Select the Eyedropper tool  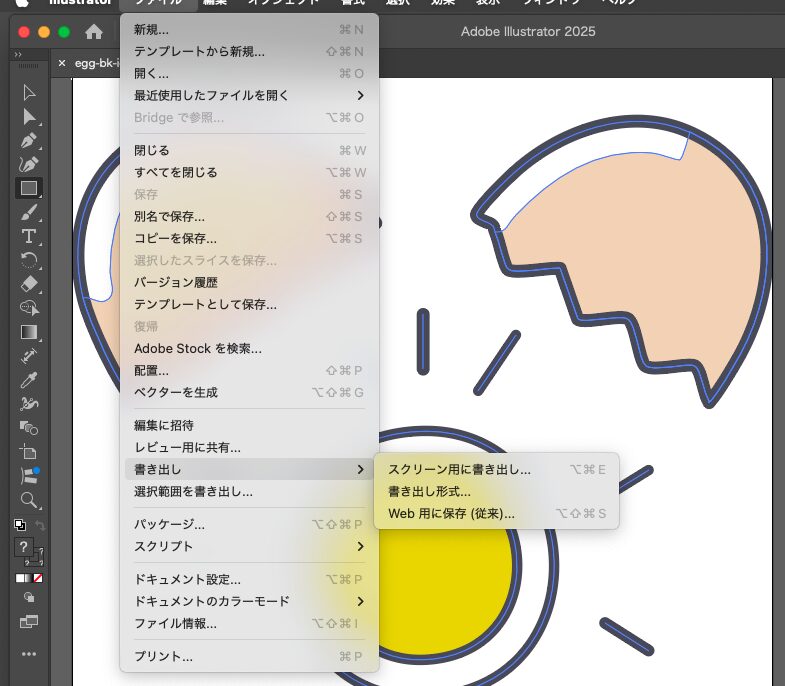click(x=29, y=380)
